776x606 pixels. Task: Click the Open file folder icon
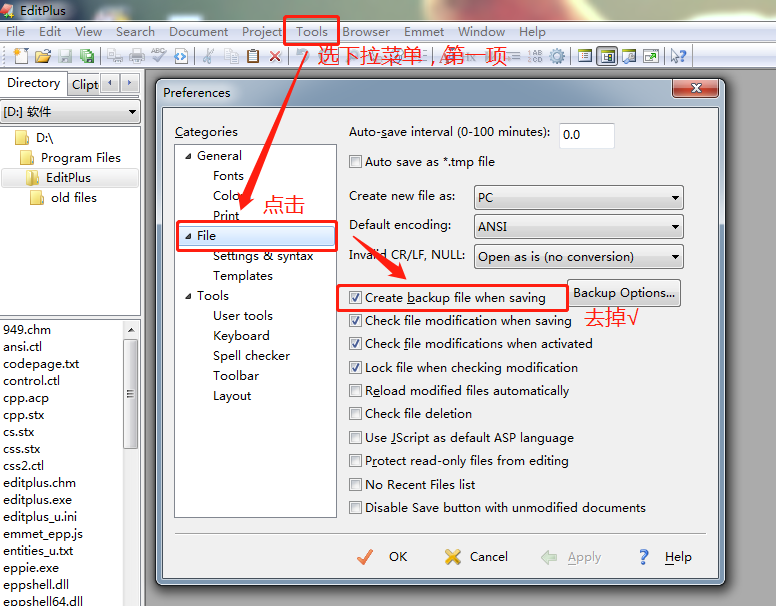(43, 56)
